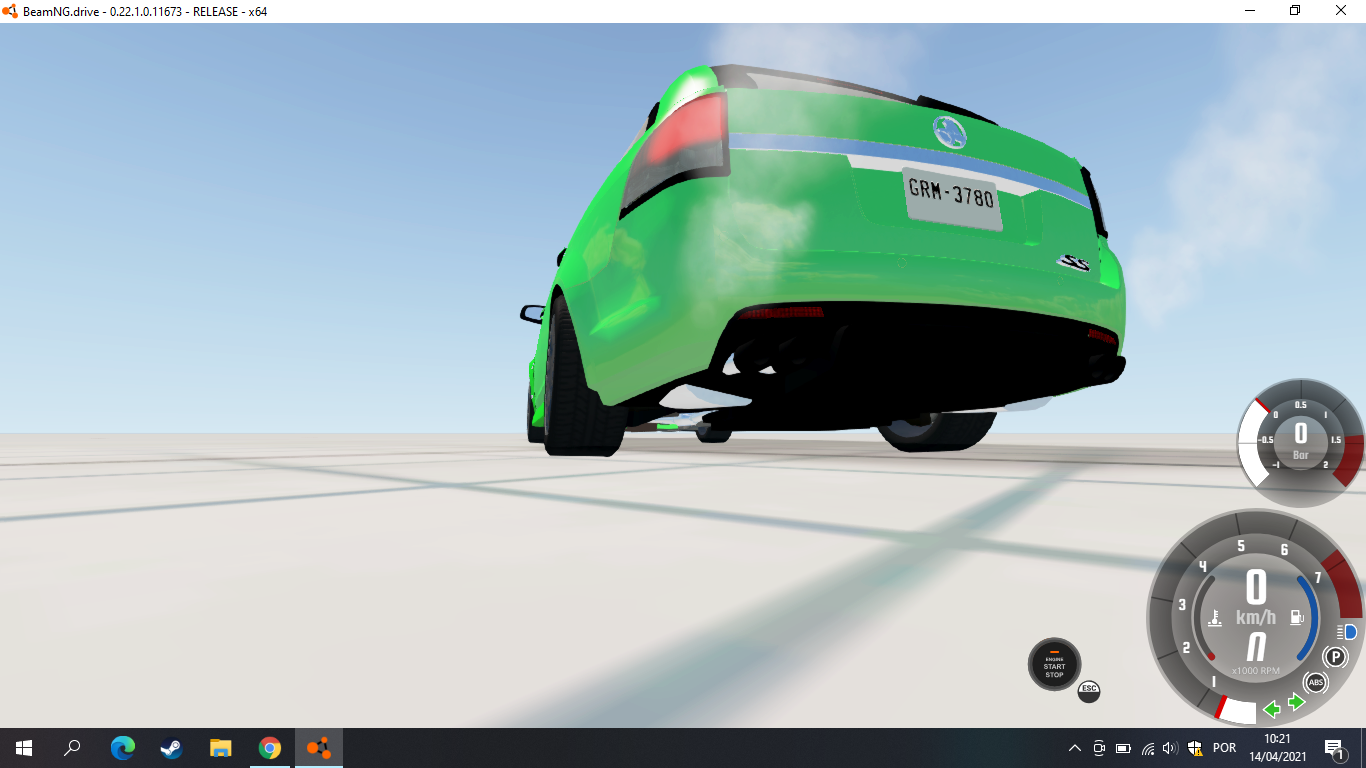Screen dimensions: 1366x768
Task: Click the fuel pump icon on tachometer
Action: (1297, 617)
